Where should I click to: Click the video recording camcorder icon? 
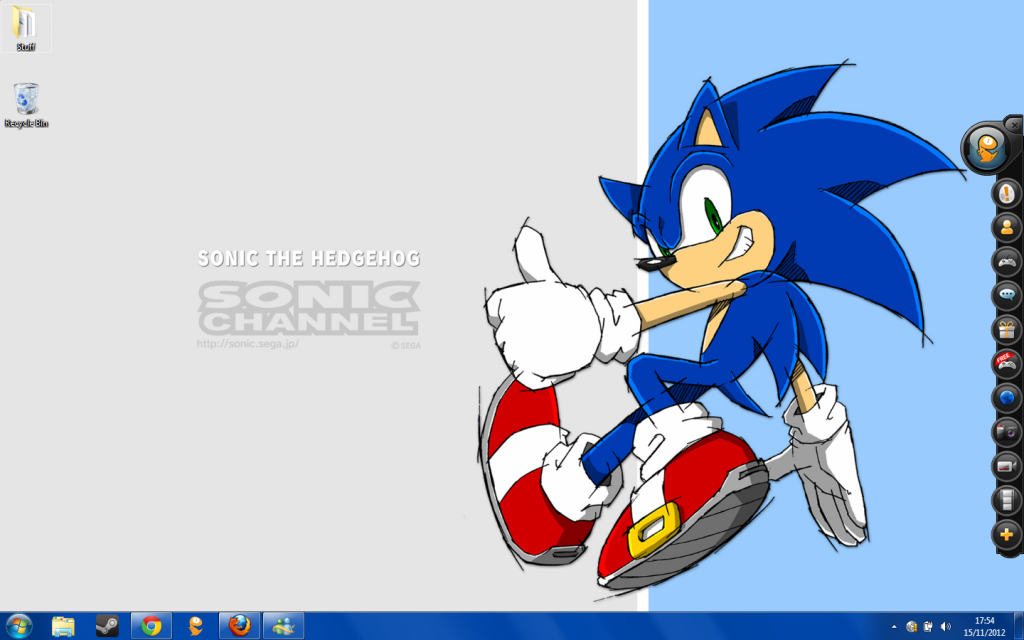[1006, 466]
